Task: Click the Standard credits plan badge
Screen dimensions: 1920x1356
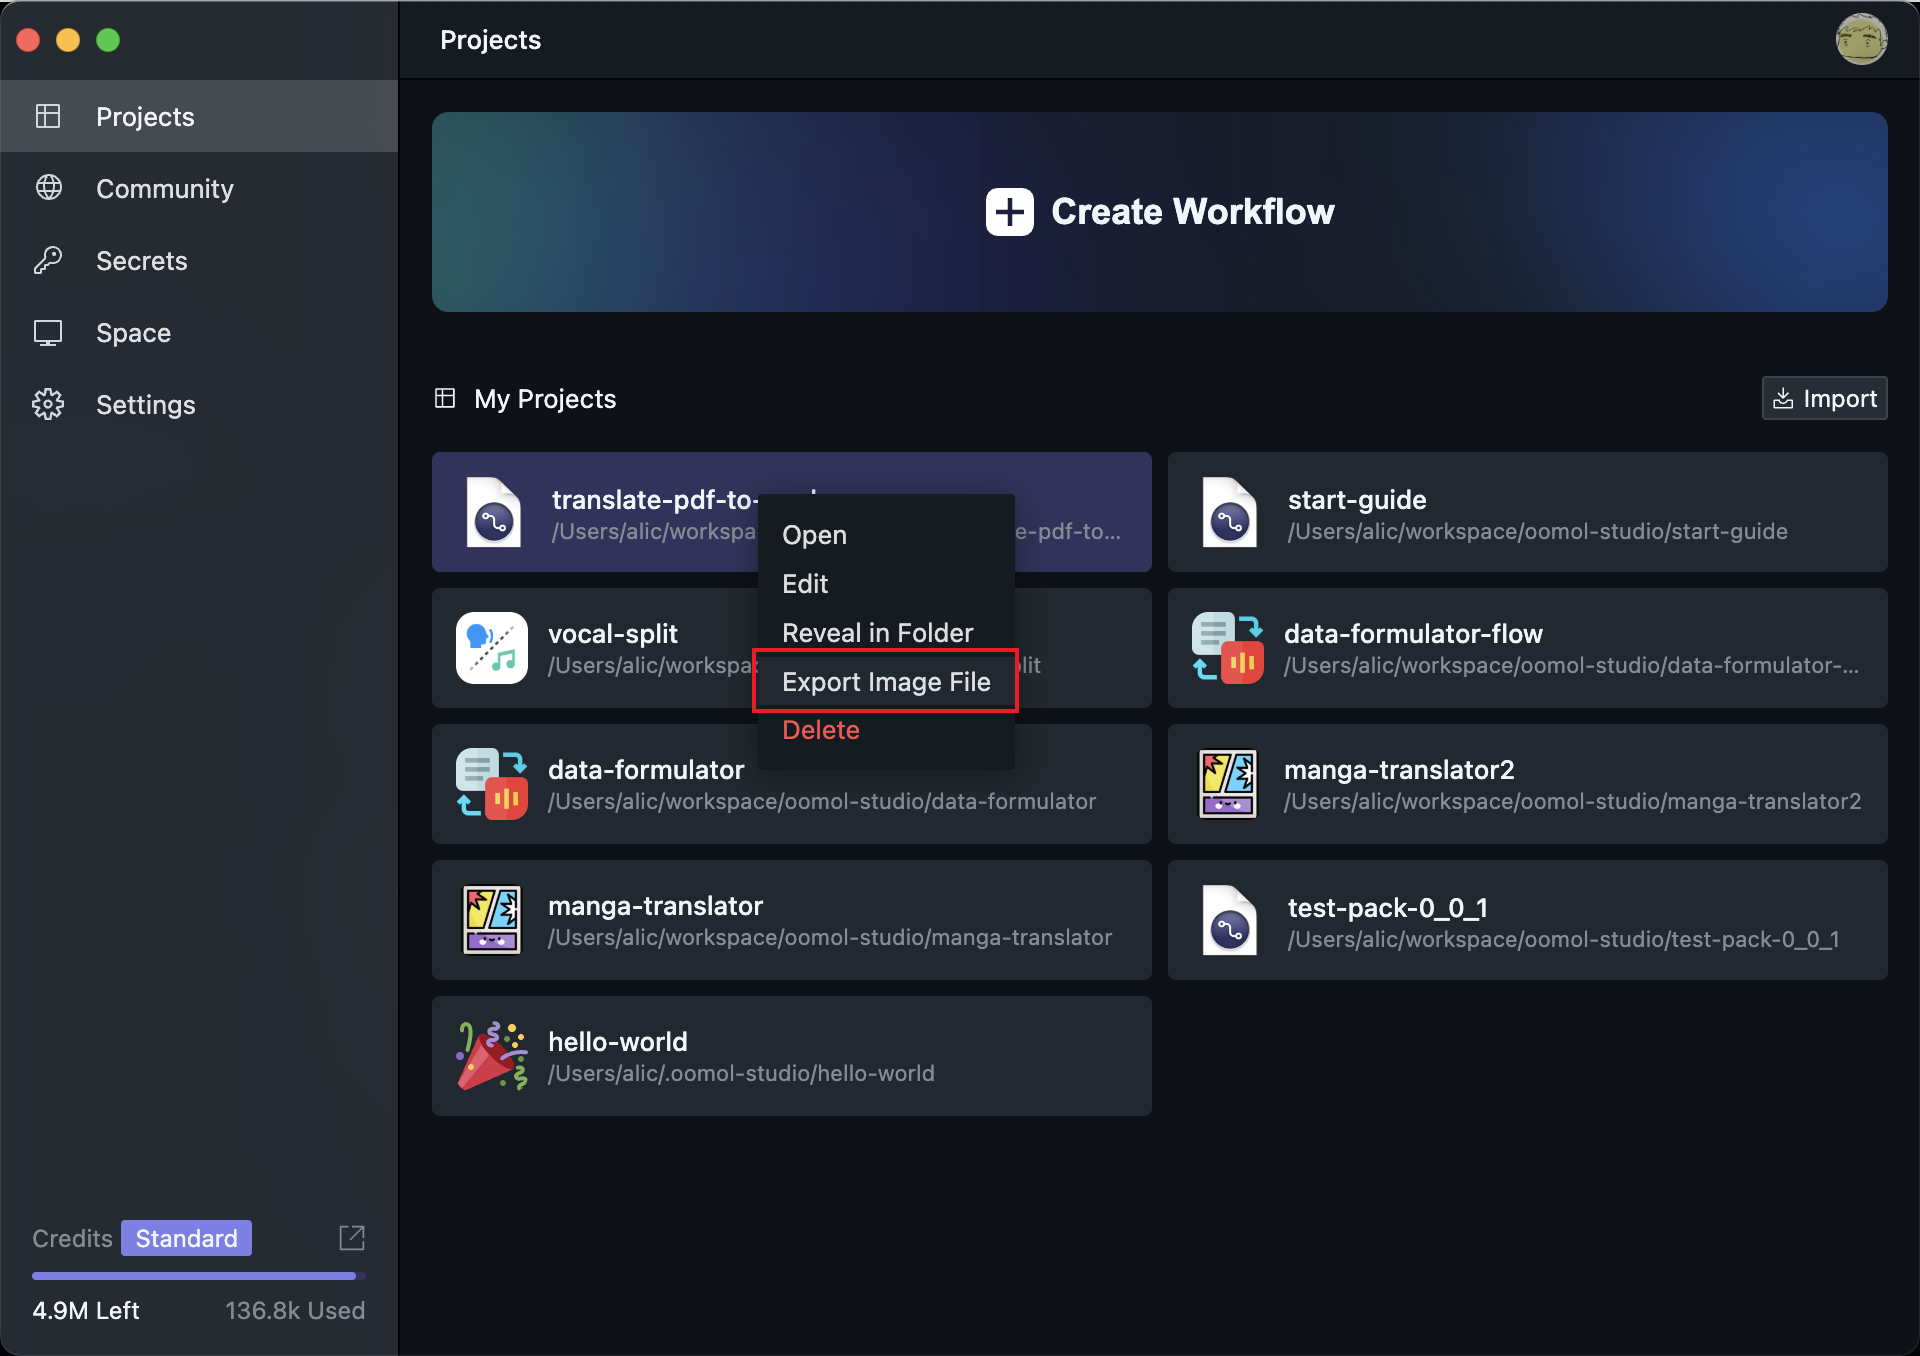Action: point(186,1238)
